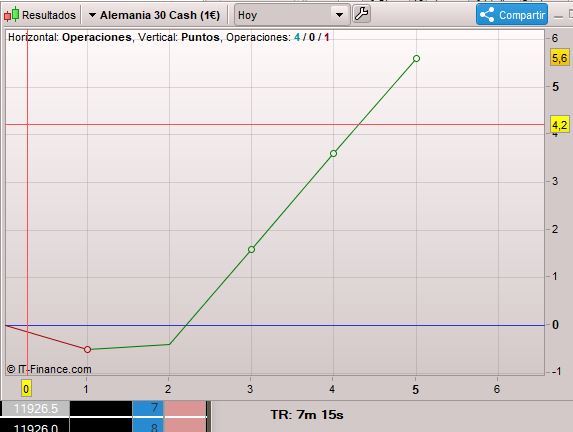Image resolution: width=573 pixels, height=432 pixels.
Task: Click the yellow 5,6 value label
Action: pyautogui.click(x=559, y=58)
